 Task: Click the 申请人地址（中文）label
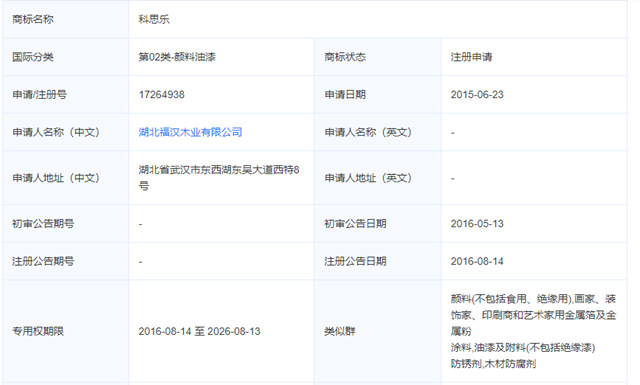[x=56, y=178]
